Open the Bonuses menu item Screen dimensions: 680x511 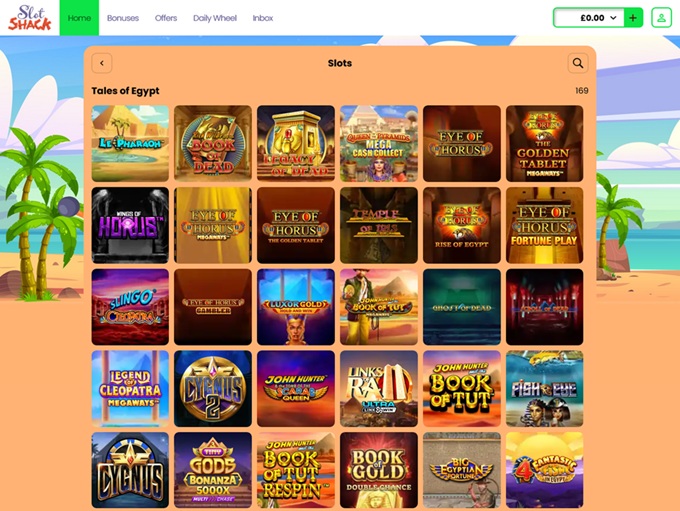(123, 18)
